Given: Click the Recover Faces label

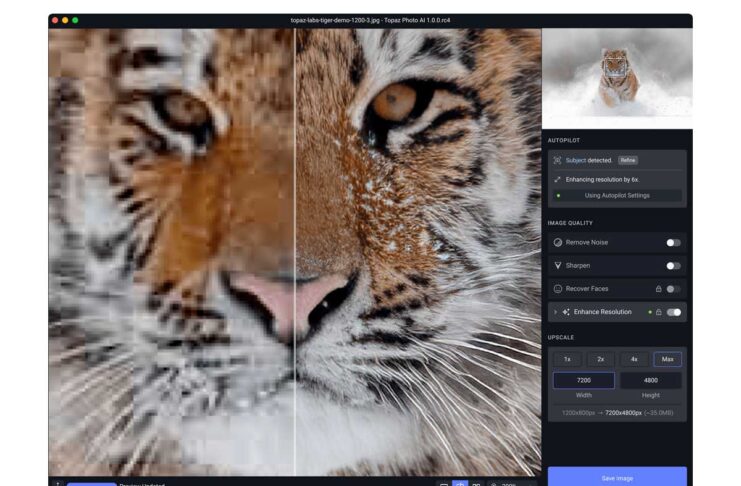Looking at the screenshot, I should click(x=586, y=289).
